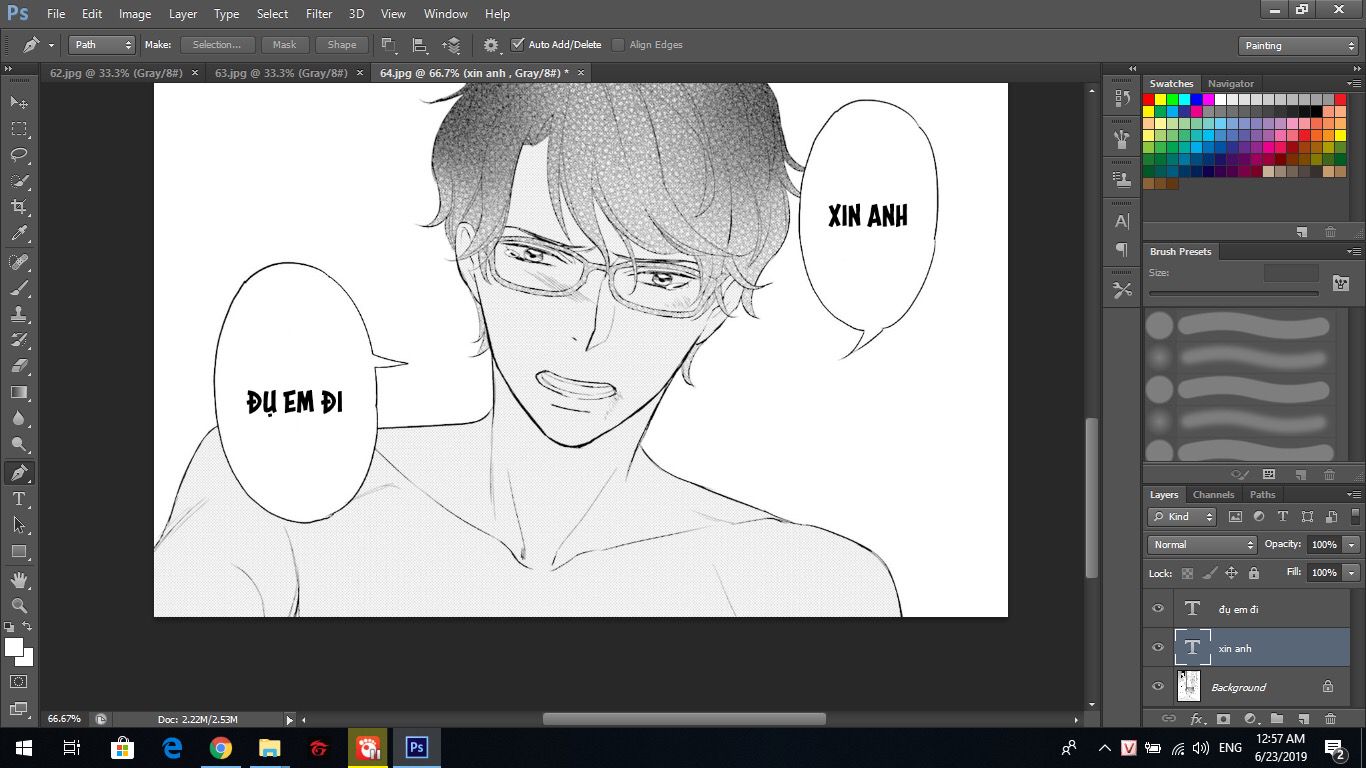Open the Normal blend mode dropdown

pos(1202,545)
